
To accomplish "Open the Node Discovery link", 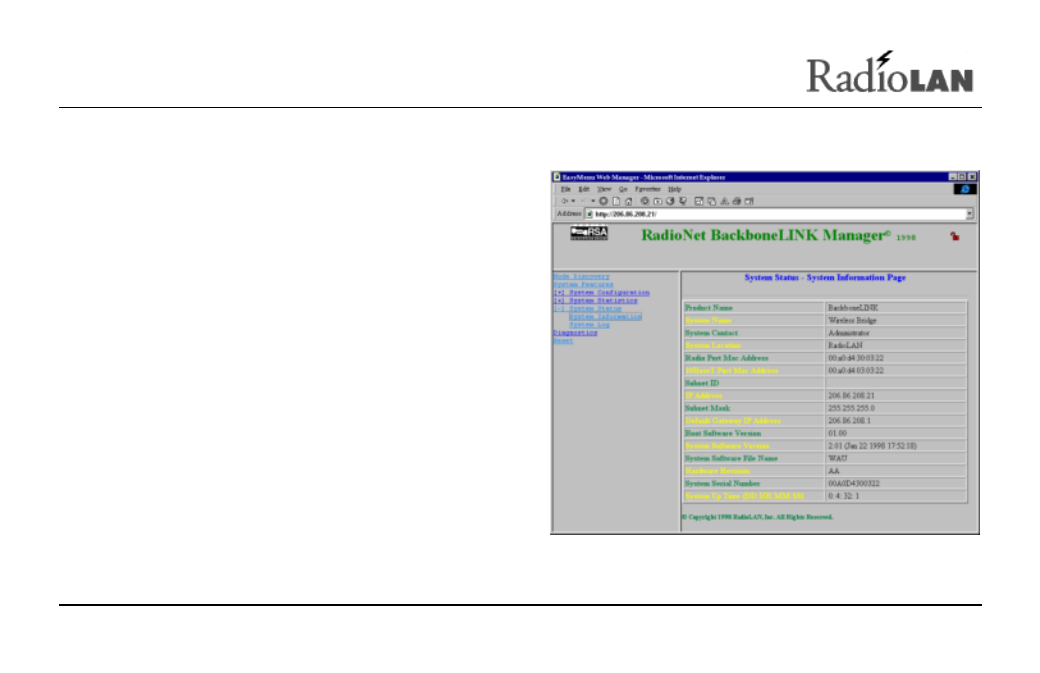I will pos(582,276).
